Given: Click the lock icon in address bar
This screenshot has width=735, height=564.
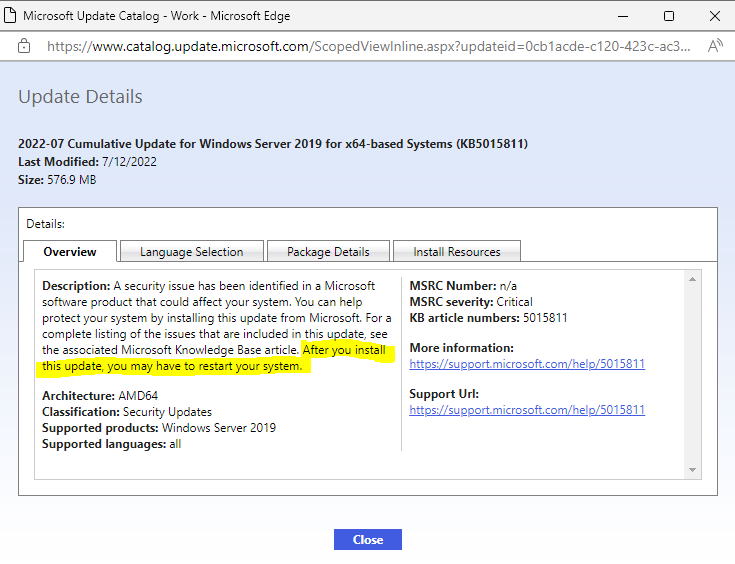Looking at the screenshot, I should [x=24, y=46].
